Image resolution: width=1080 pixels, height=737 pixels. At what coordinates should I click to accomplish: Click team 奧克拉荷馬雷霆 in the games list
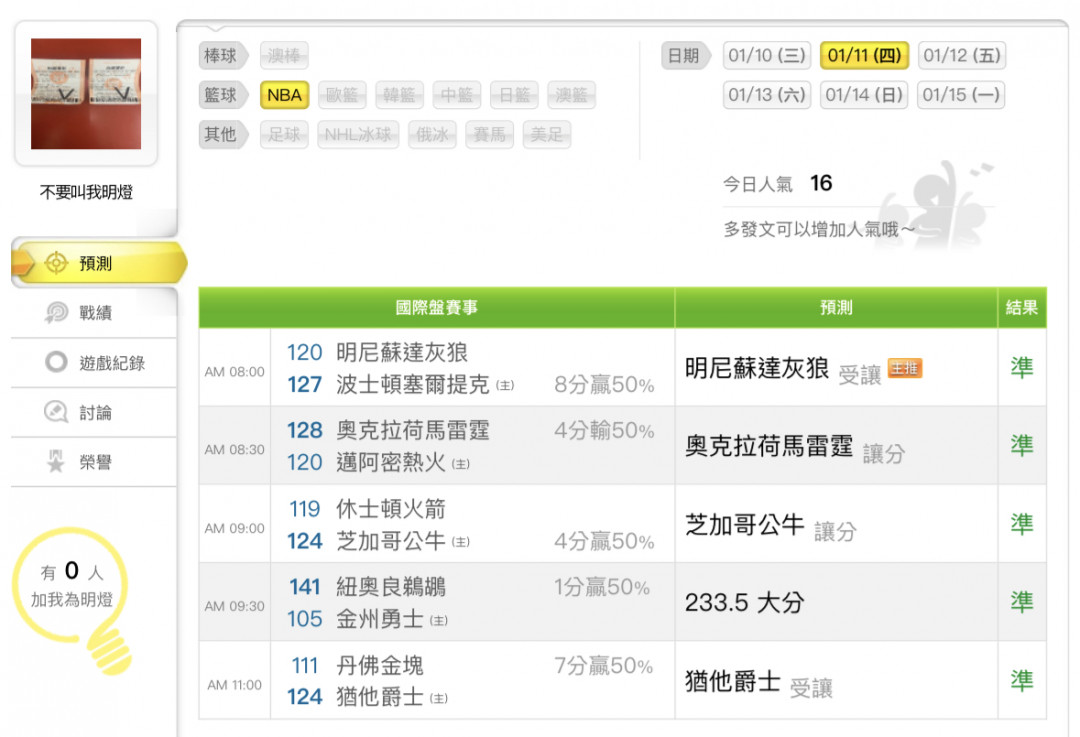tap(413, 430)
